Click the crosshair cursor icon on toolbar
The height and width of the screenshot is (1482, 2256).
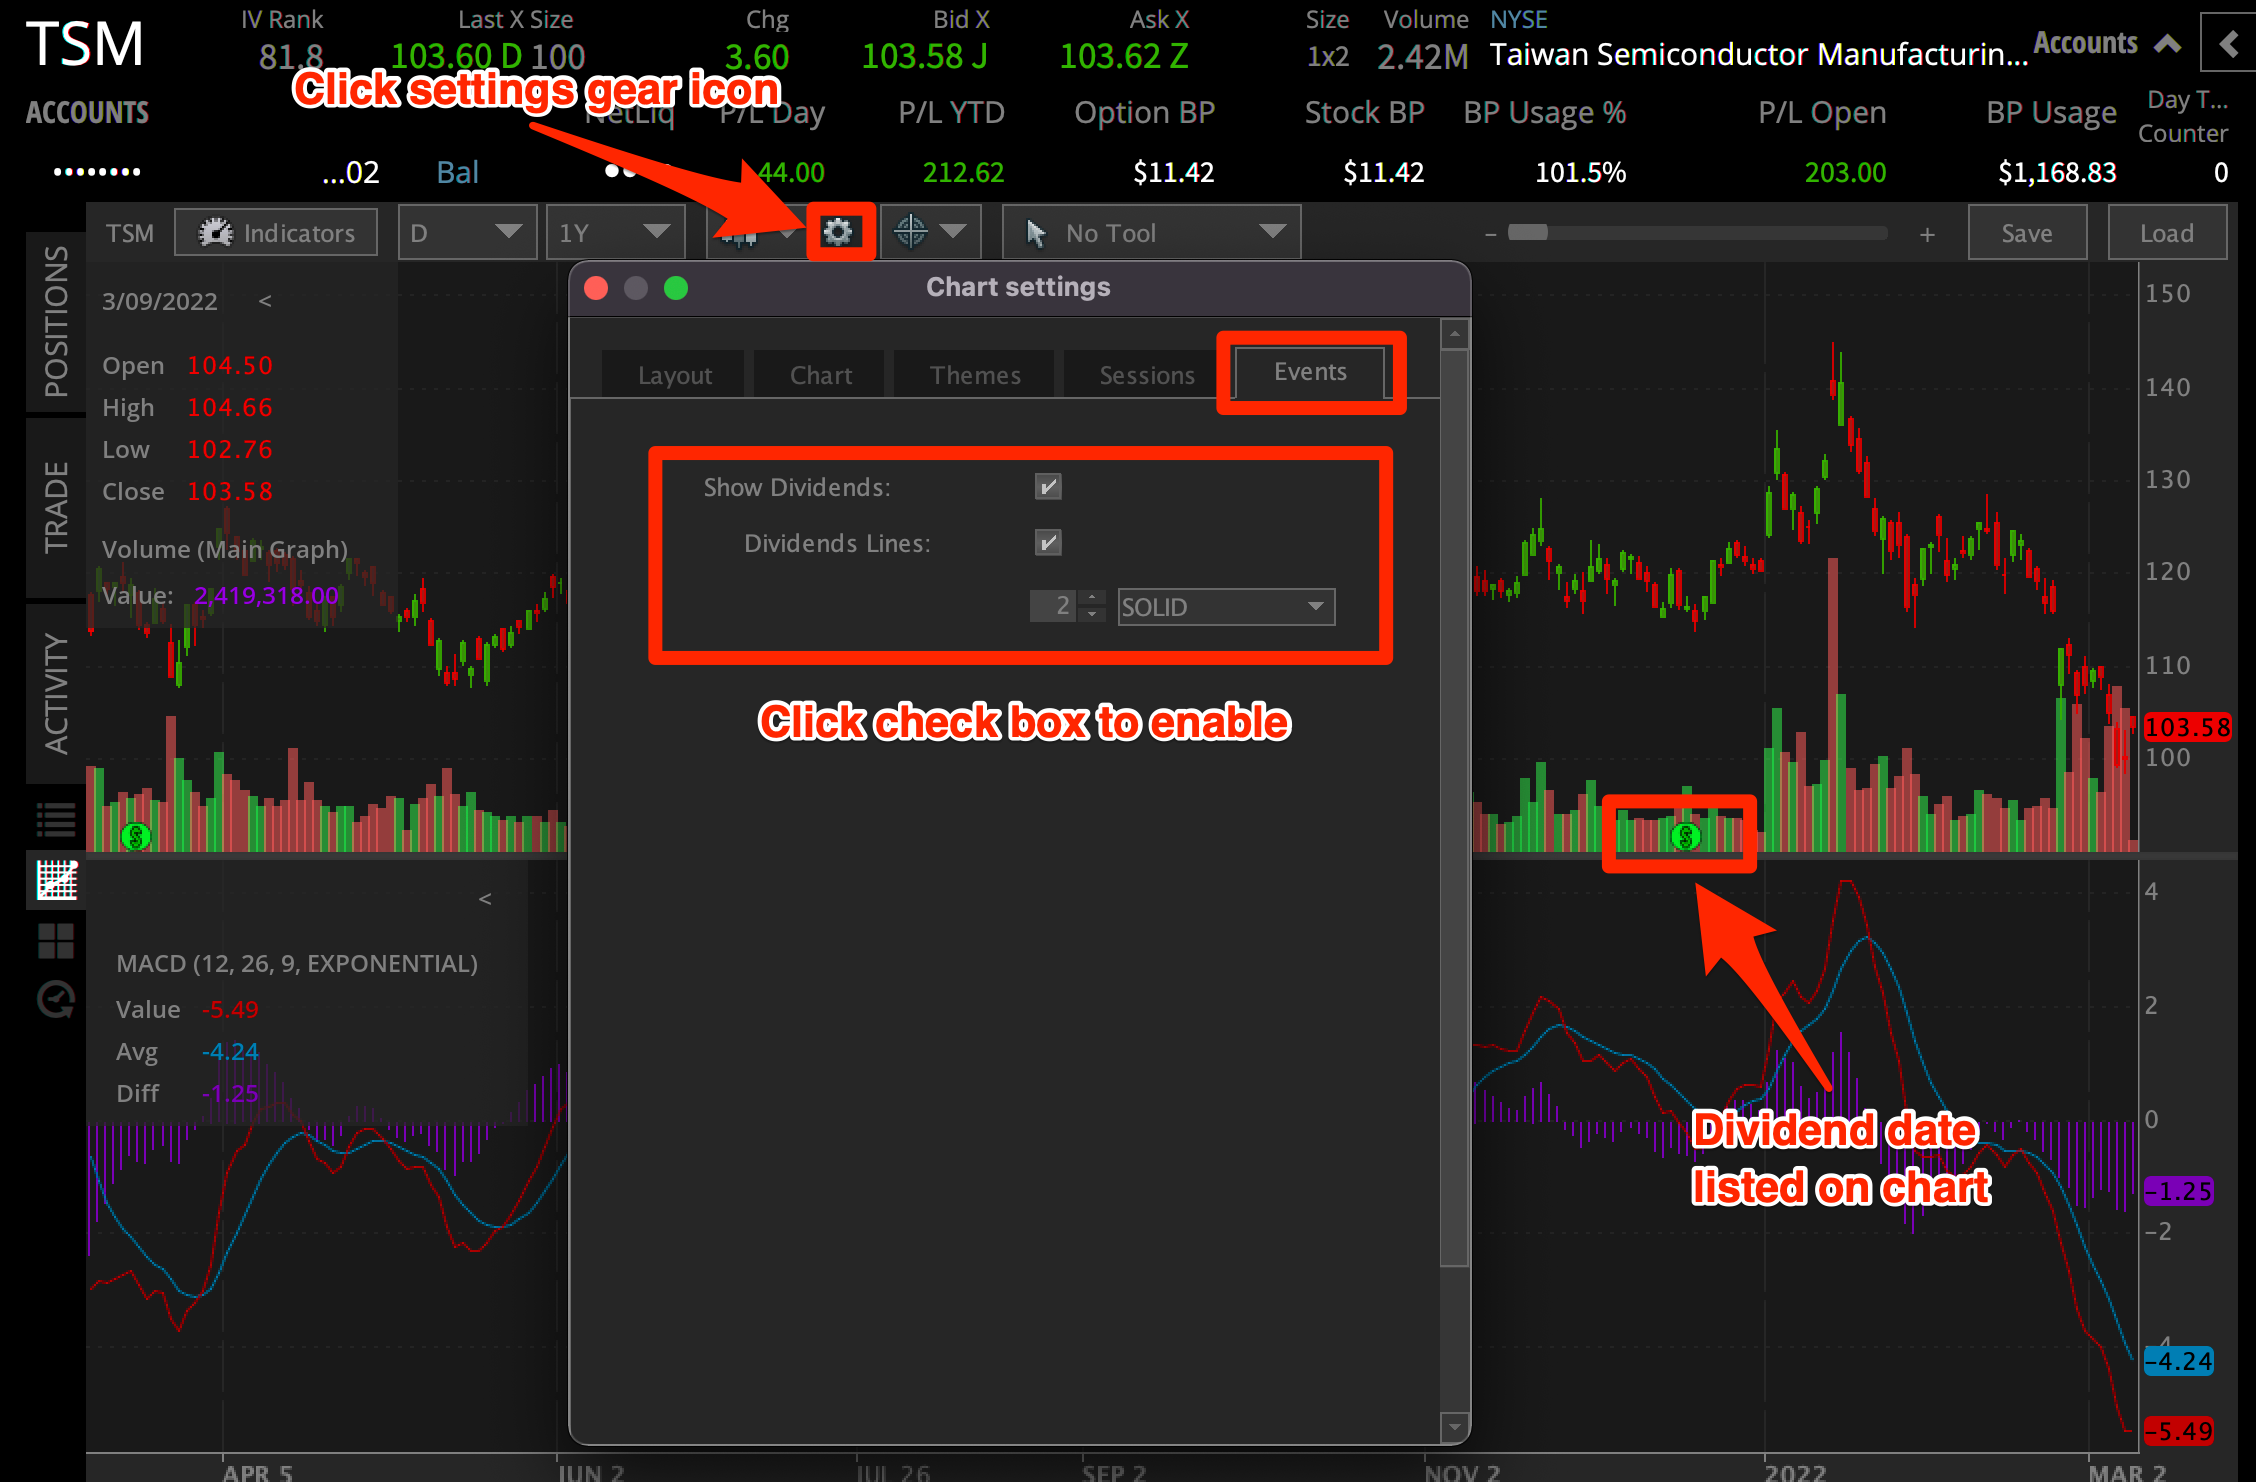(909, 231)
